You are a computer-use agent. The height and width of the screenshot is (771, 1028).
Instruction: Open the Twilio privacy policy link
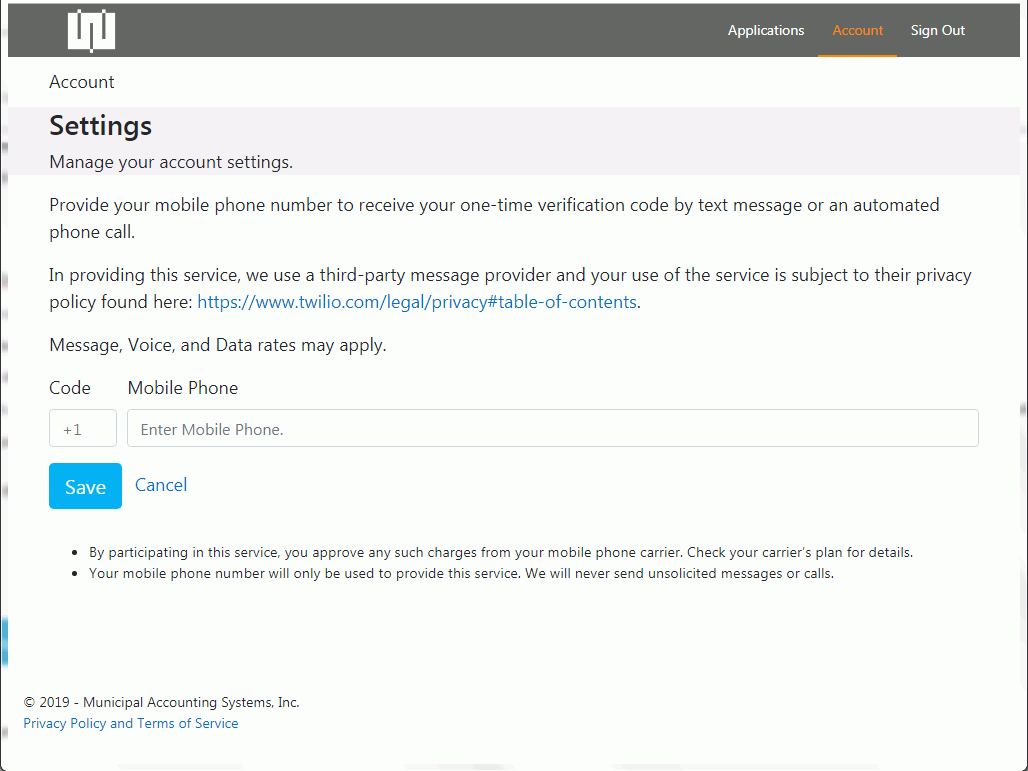click(x=416, y=302)
